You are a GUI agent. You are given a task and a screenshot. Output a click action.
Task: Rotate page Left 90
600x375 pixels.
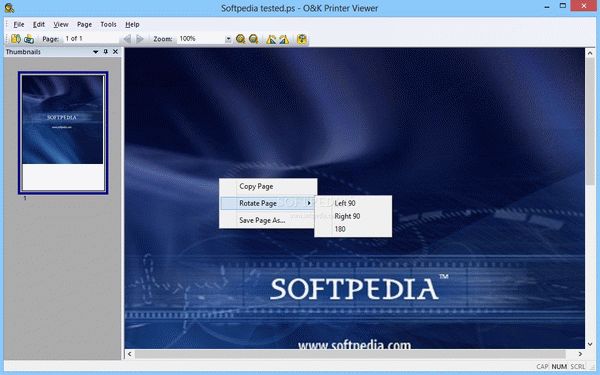pos(353,203)
